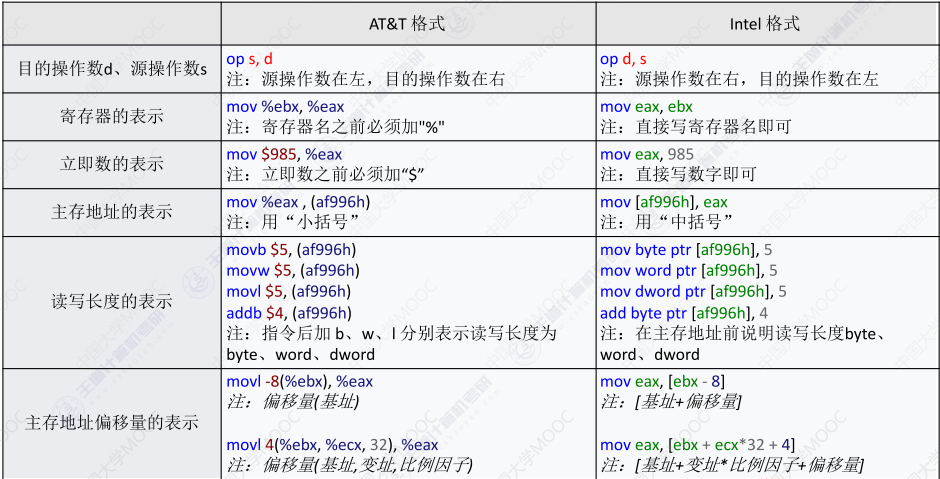Screen dimensions: 940x479
Task: Click the code "addb $4, (af996h)"
Action: [289, 313]
